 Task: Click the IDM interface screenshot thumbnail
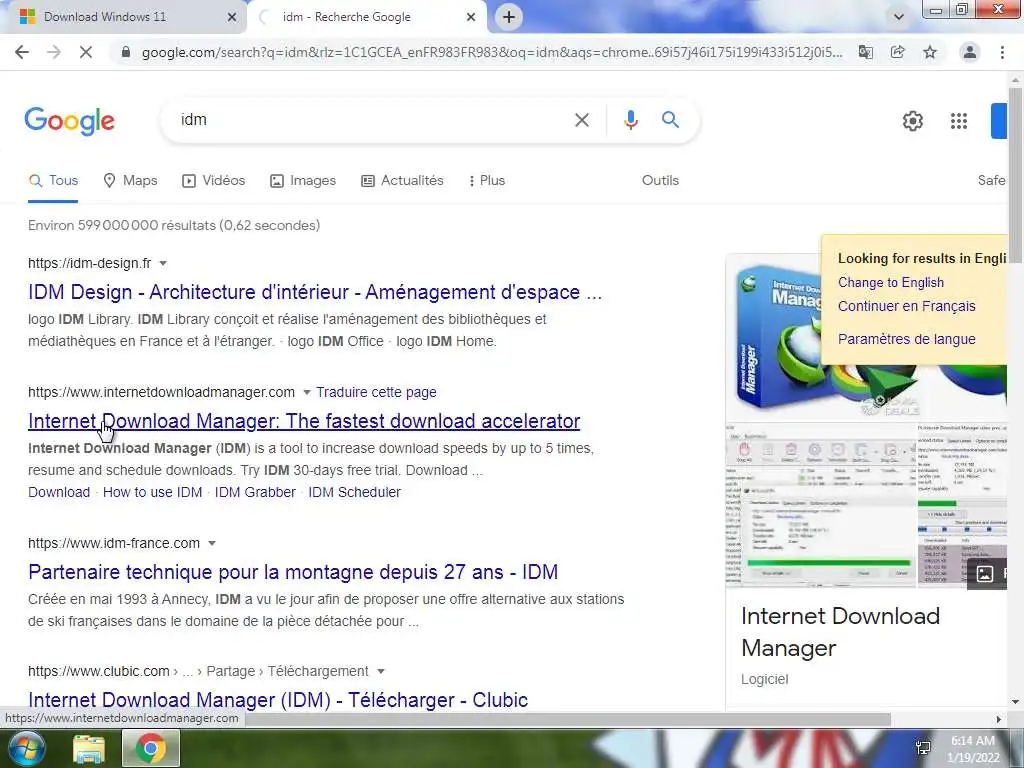click(x=821, y=505)
